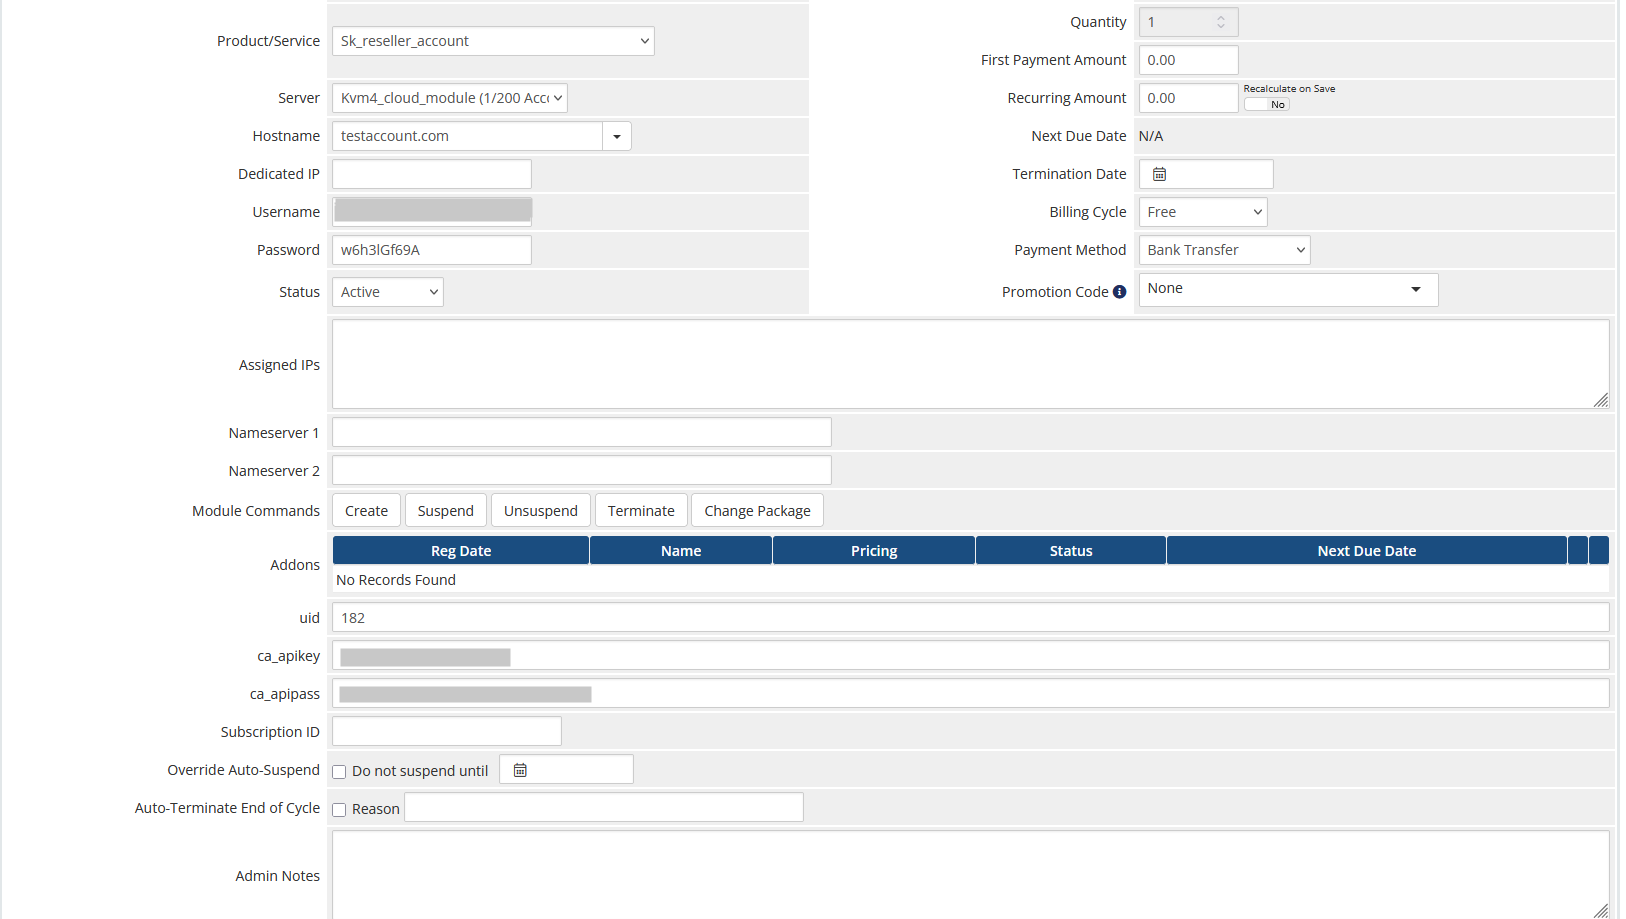Click the Next Due Date column header
The image size is (1626, 919).
1366,551
